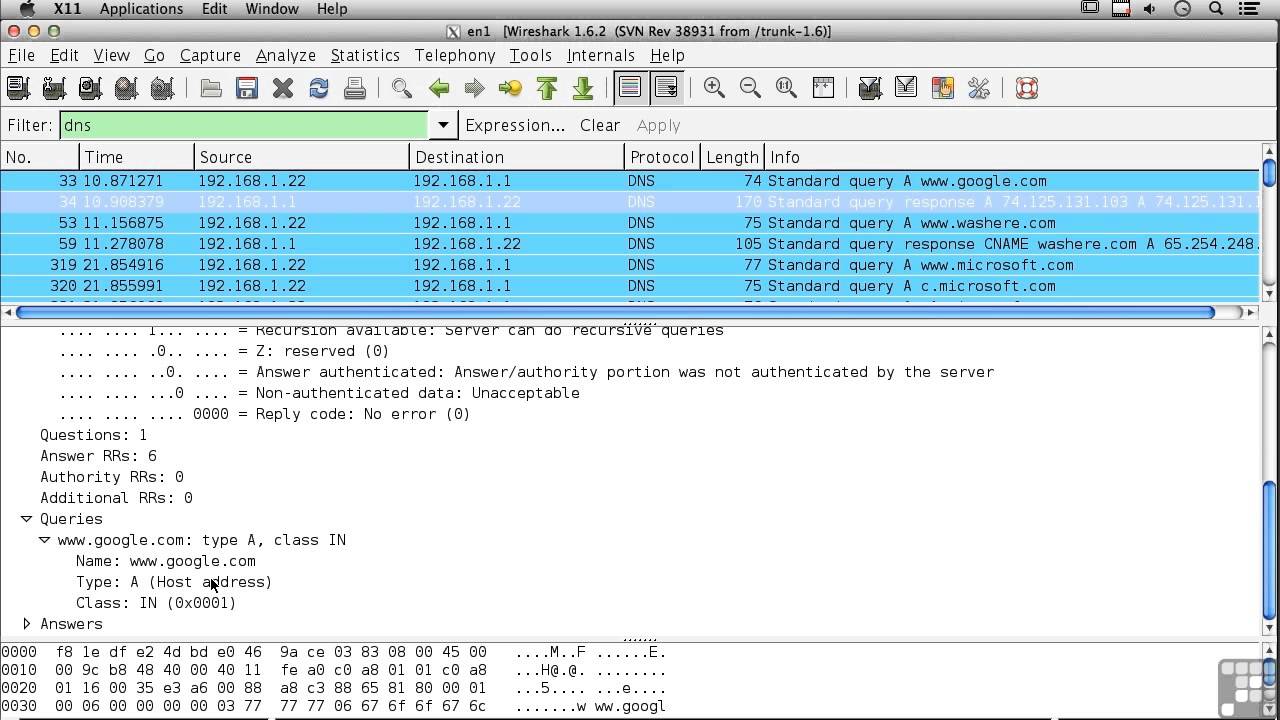Image resolution: width=1280 pixels, height=720 pixels.
Task: Find a packet with magnifier icon
Action: (402, 88)
